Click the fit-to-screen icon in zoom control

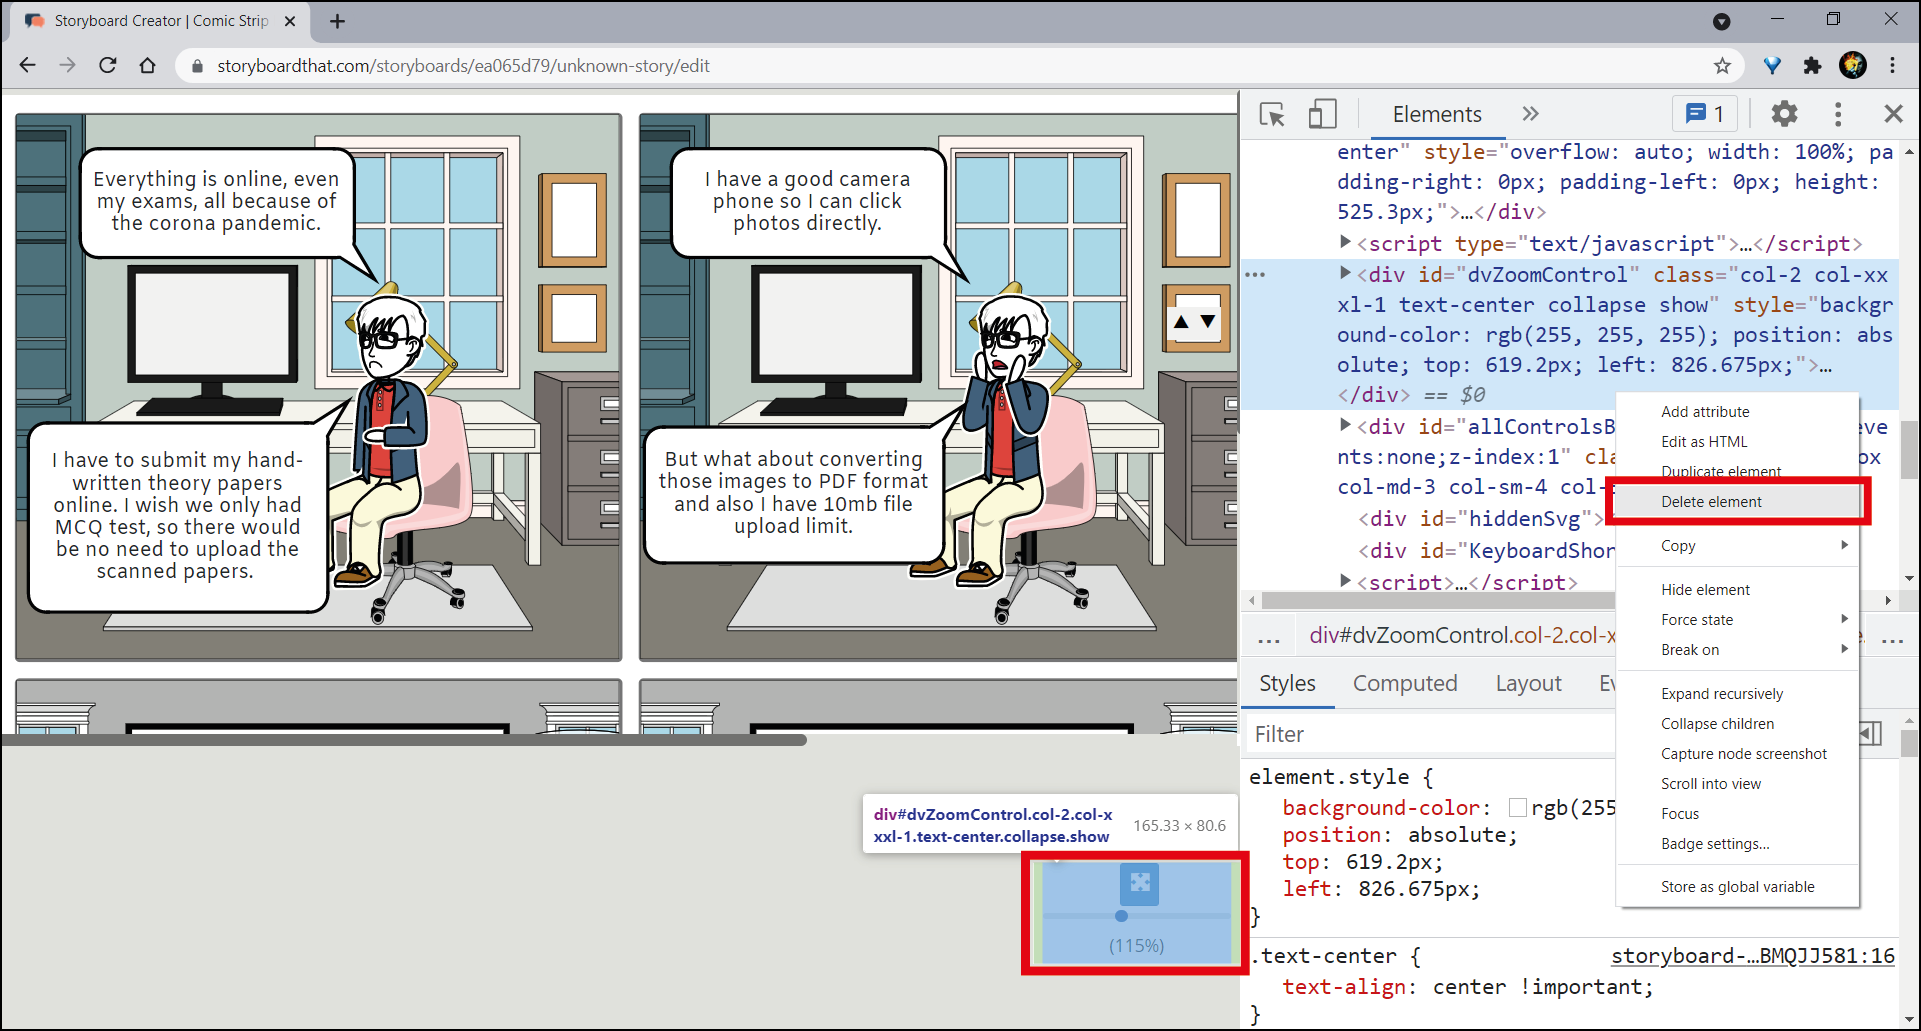pyautogui.click(x=1139, y=883)
